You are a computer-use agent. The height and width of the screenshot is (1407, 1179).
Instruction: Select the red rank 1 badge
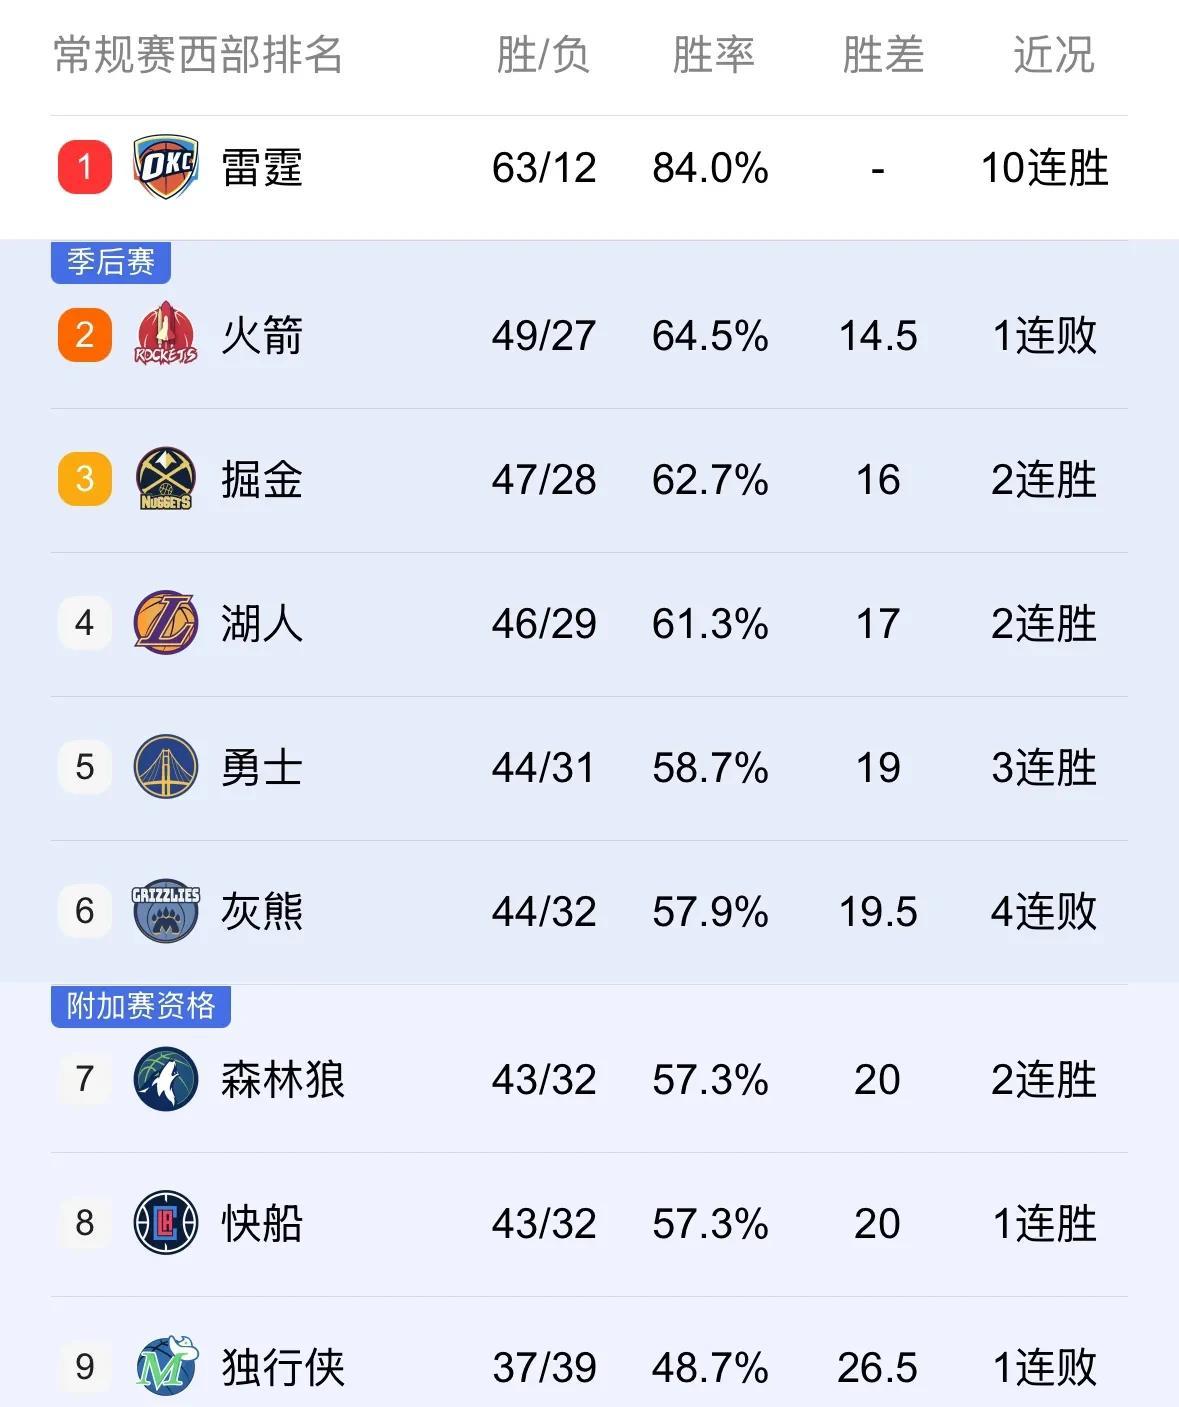85,167
